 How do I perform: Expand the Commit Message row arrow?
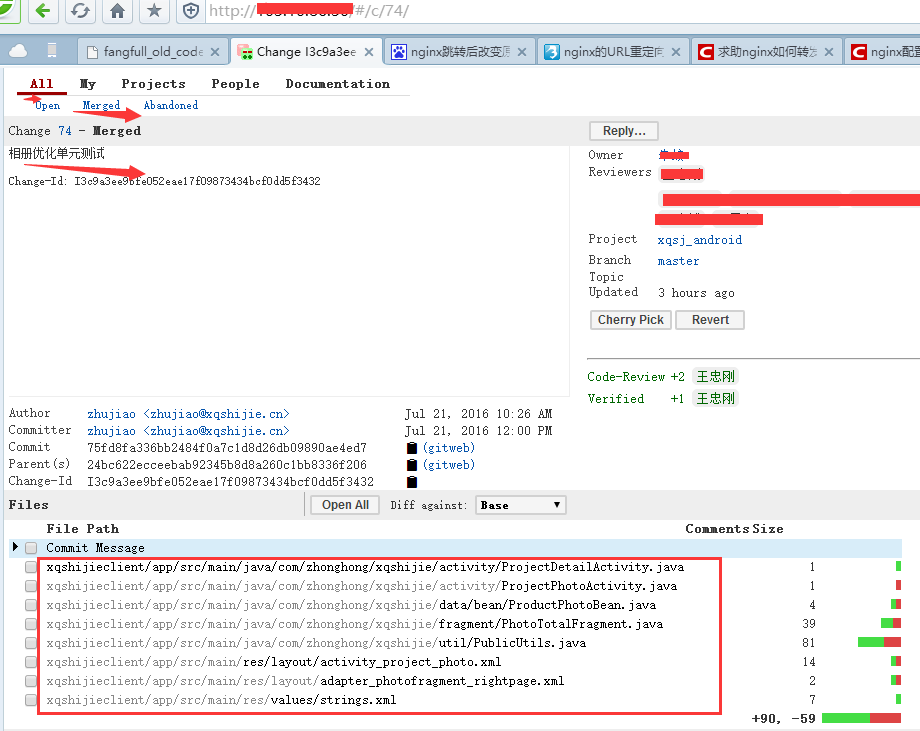click(x=15, y=547)
